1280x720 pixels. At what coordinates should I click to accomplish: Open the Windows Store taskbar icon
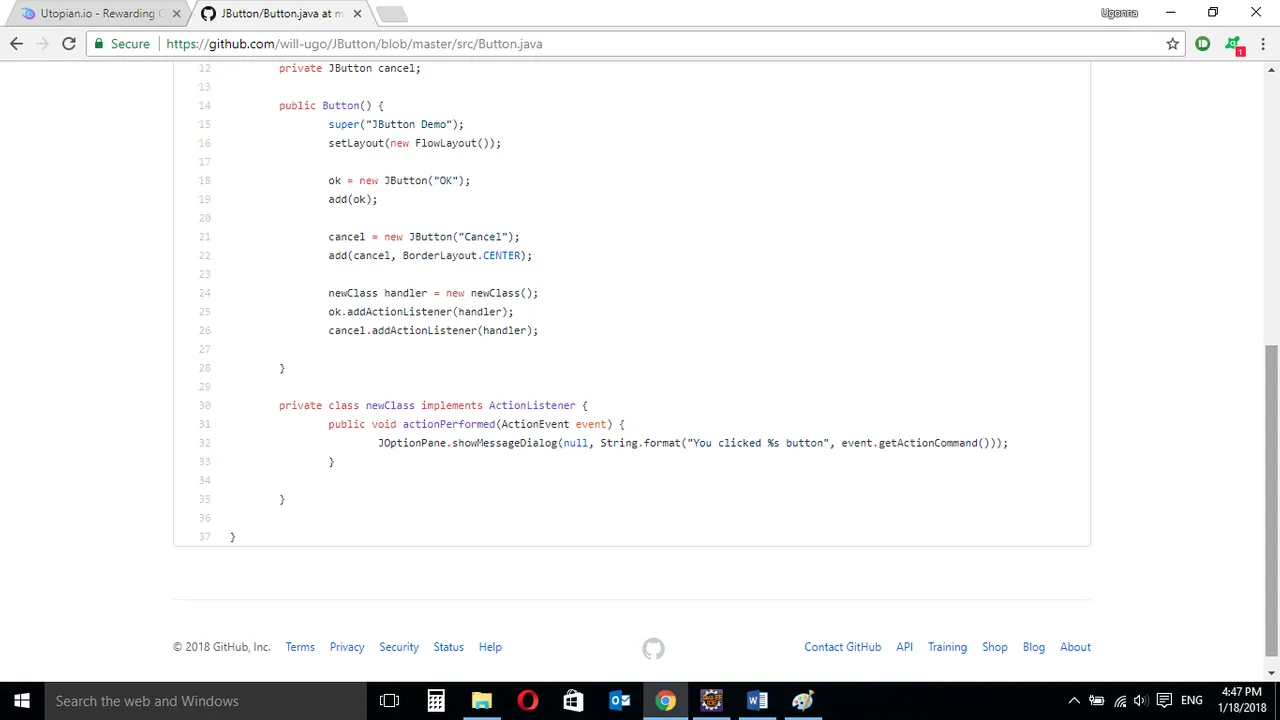tap(573, 701)
